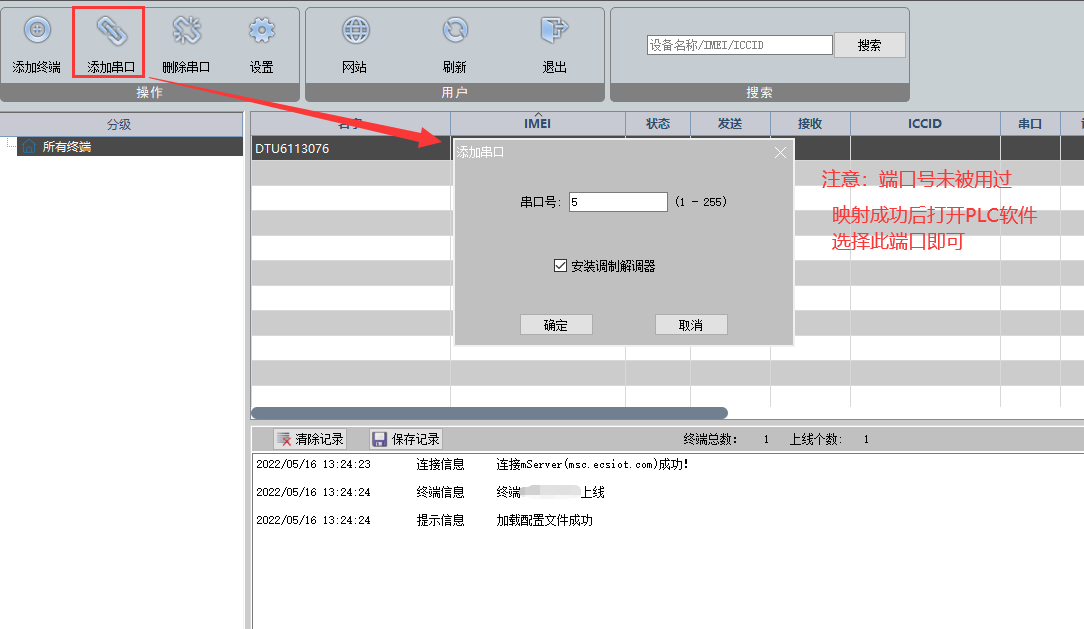
Task: Confirm with the 确定 button
Action: click(556, 325)
